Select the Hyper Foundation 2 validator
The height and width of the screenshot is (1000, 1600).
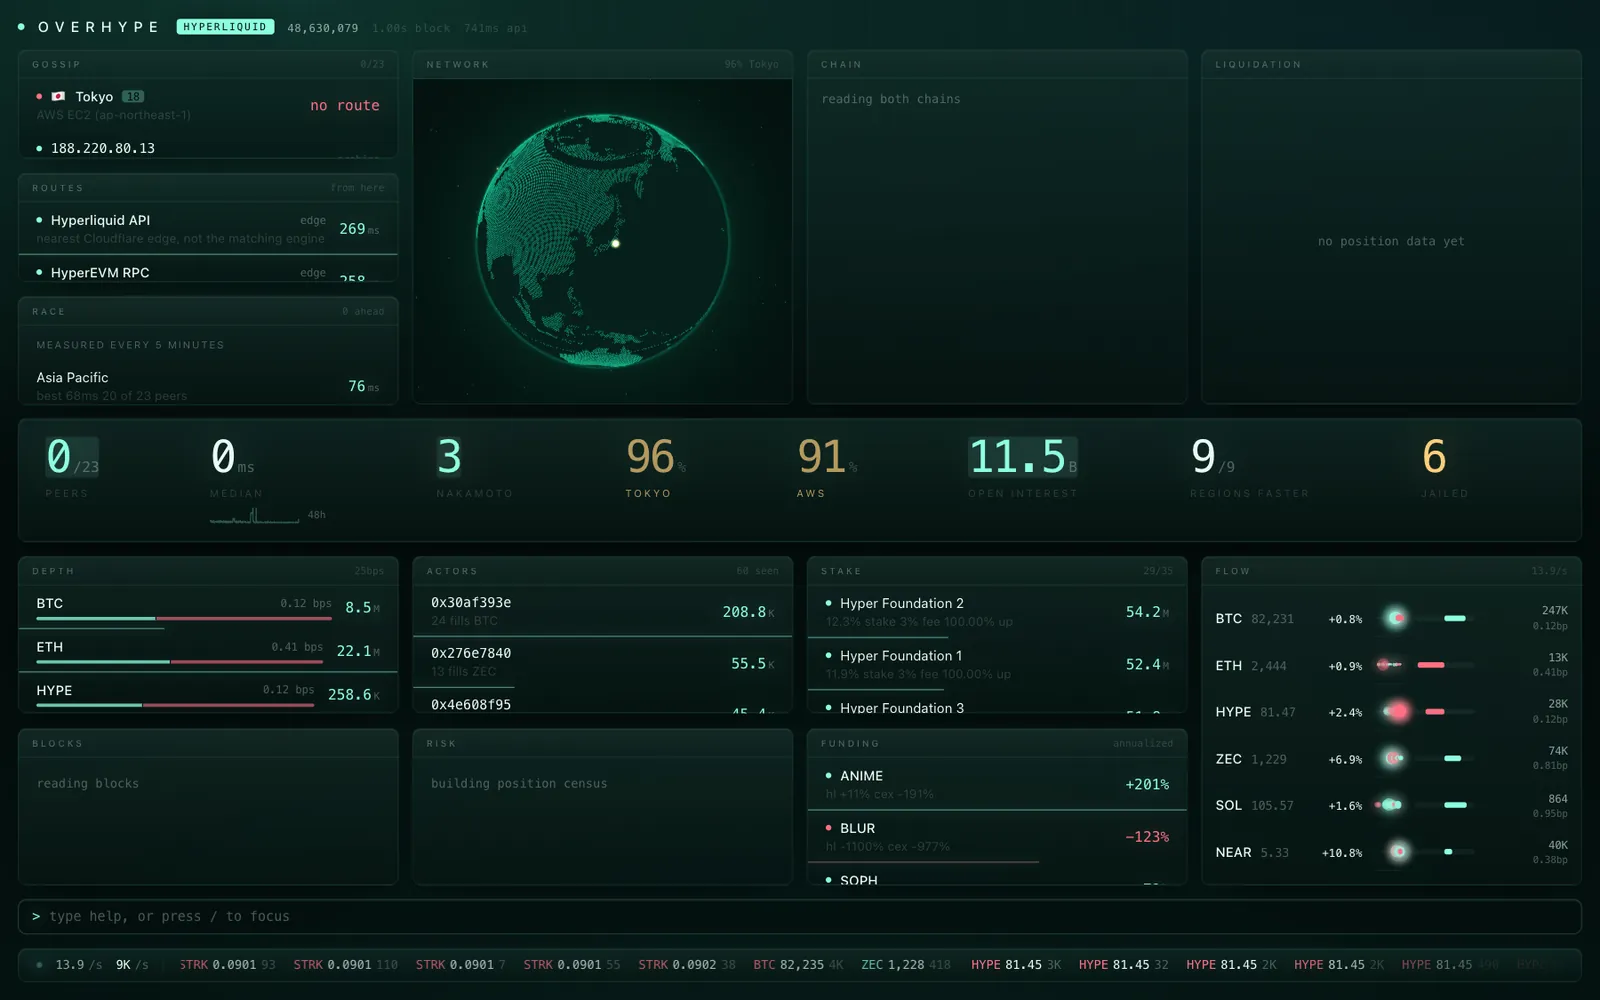point(997,612)
